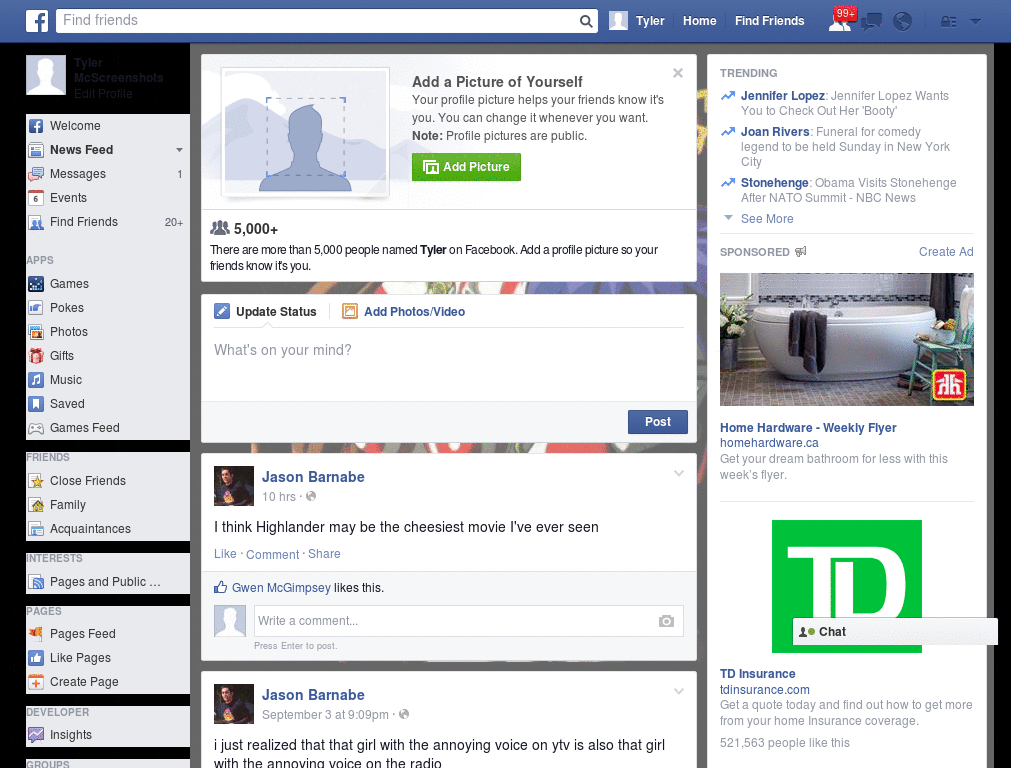Open Find Friends in top bar
The image size is (1024, 768).
pyautogui.click(x=769, y=21)
